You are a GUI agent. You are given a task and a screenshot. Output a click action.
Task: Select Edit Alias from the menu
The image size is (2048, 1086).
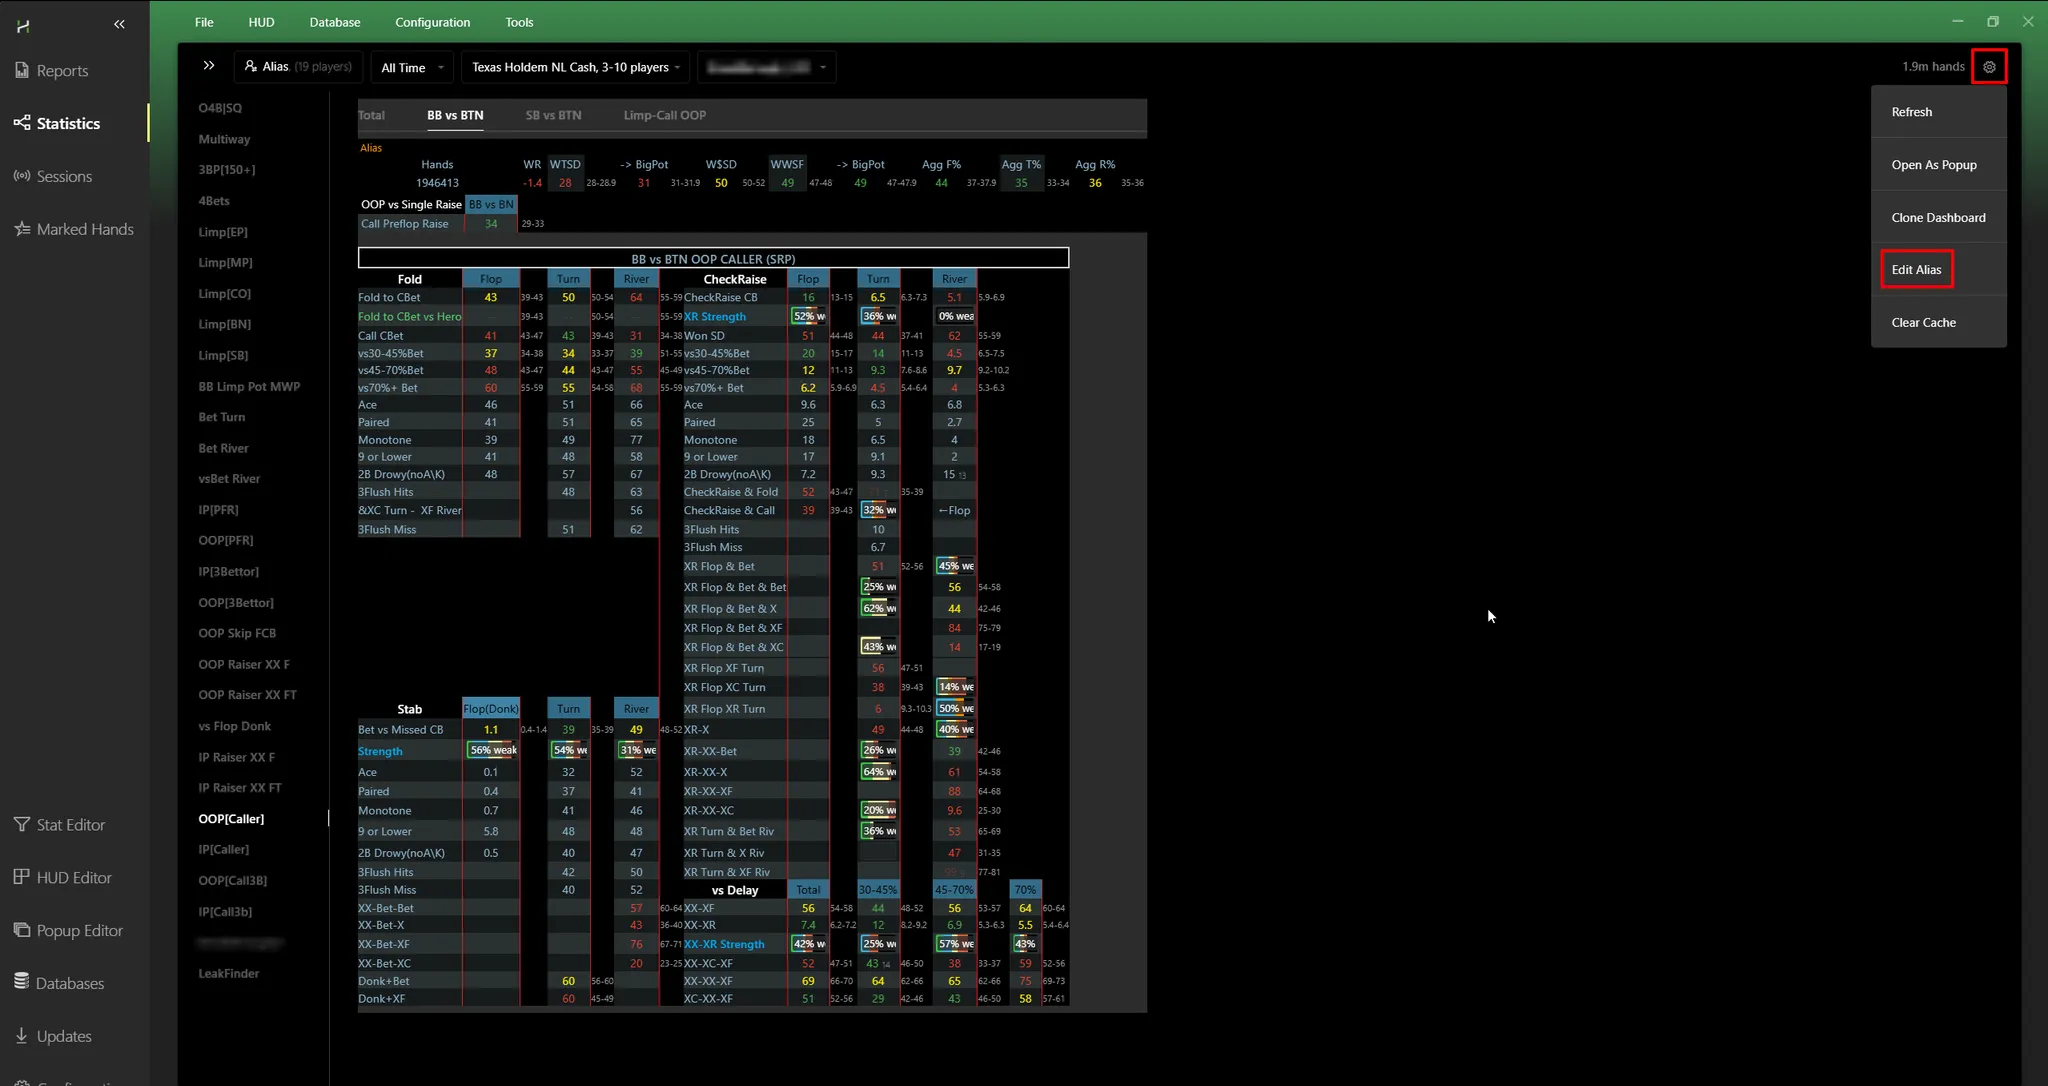[1916, 270]
